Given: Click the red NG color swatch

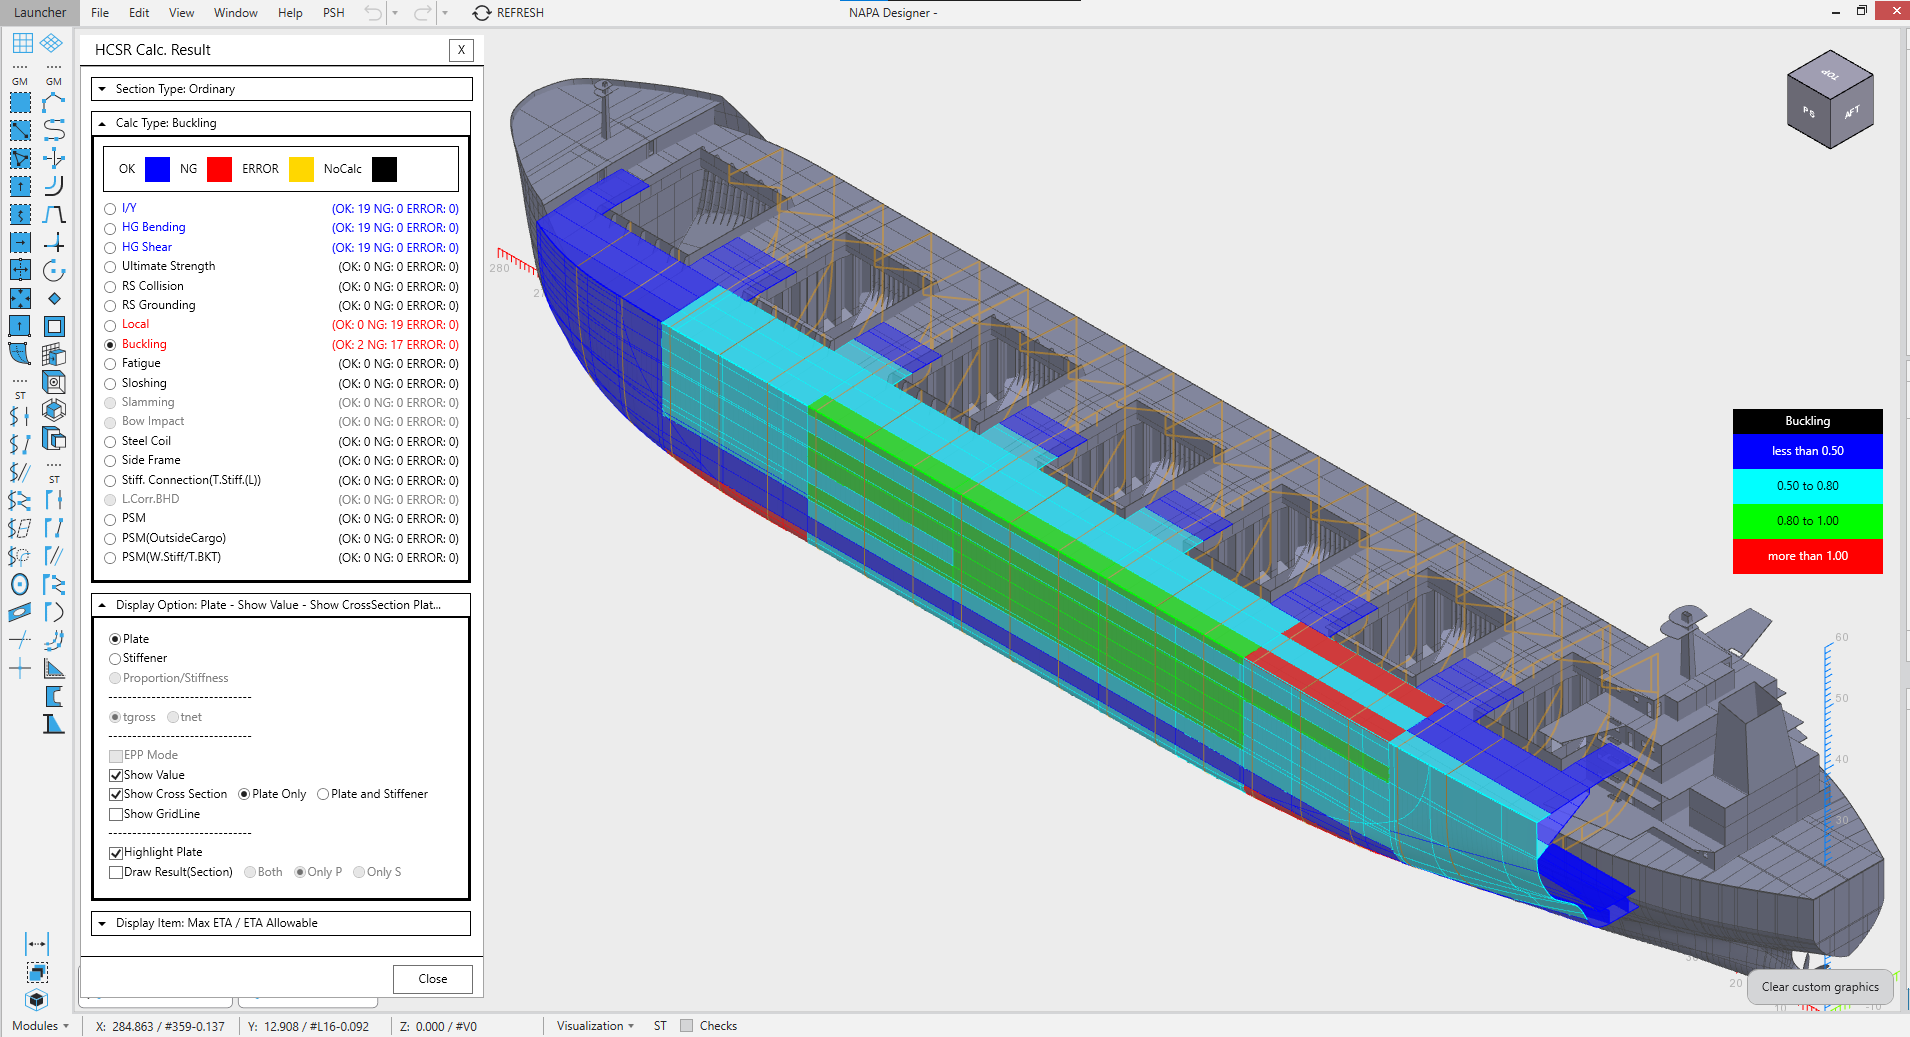Looking at the screenshot, I should pyautogui.click(x=219, y=169).
